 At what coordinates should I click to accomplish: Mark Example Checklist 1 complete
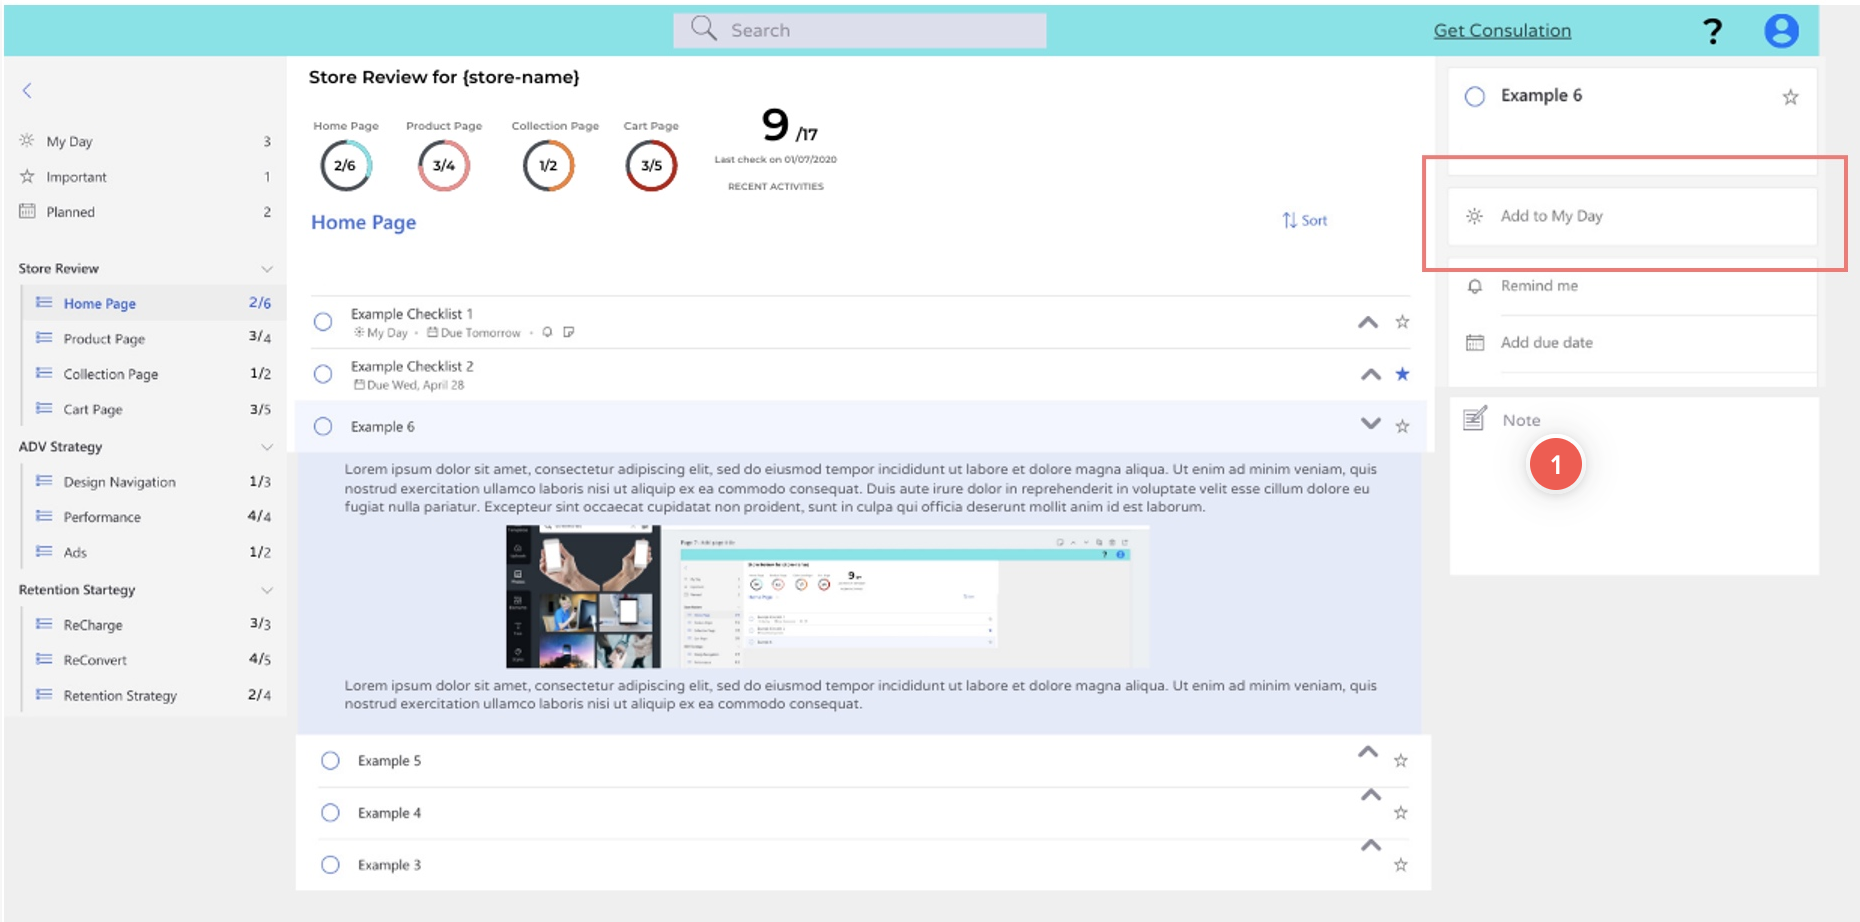pos(323,322)
